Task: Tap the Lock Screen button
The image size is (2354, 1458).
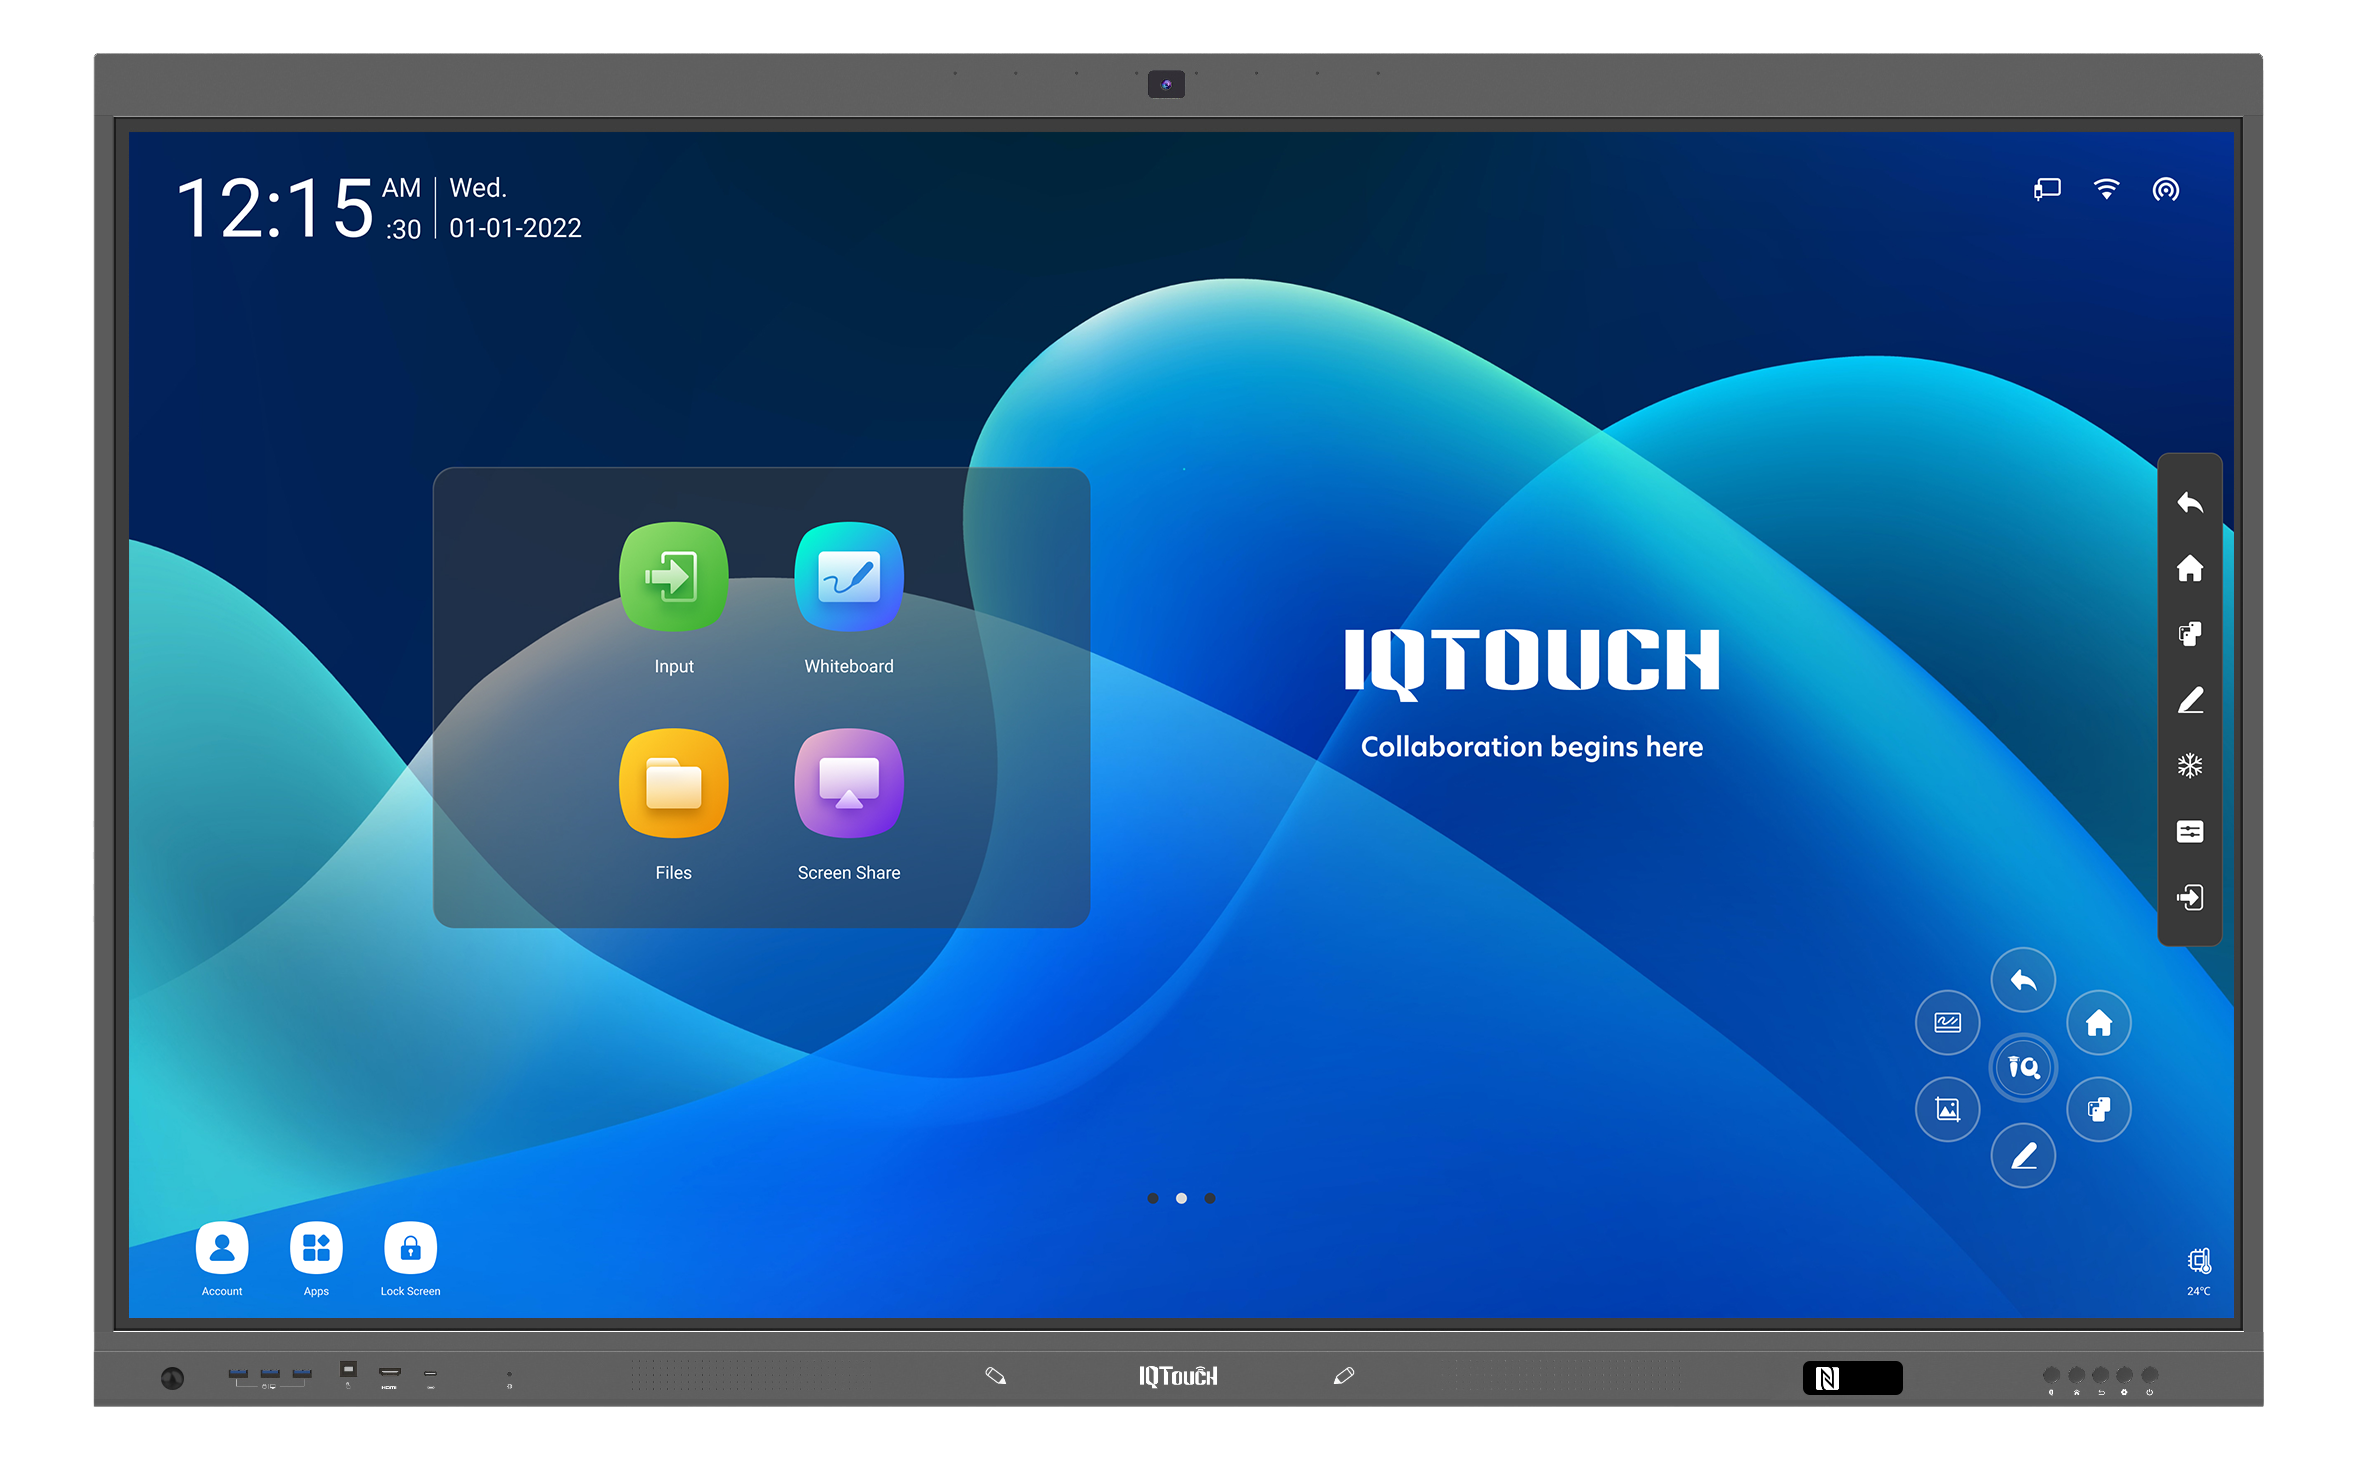Action: (410, 1248)
